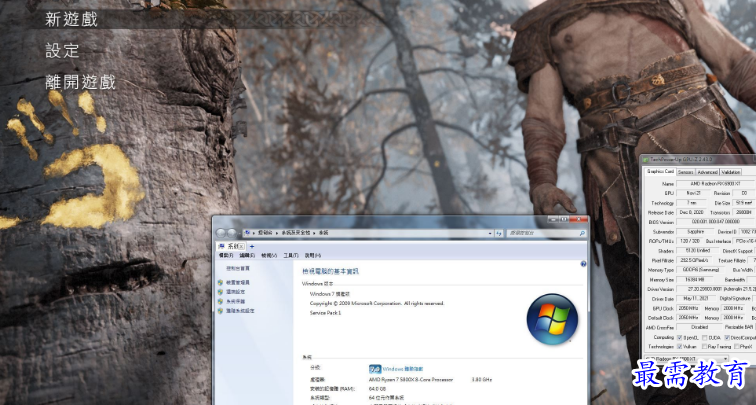
Task: Switch to the Advanced tab in GPU-Z
Action: pos(707,172)
